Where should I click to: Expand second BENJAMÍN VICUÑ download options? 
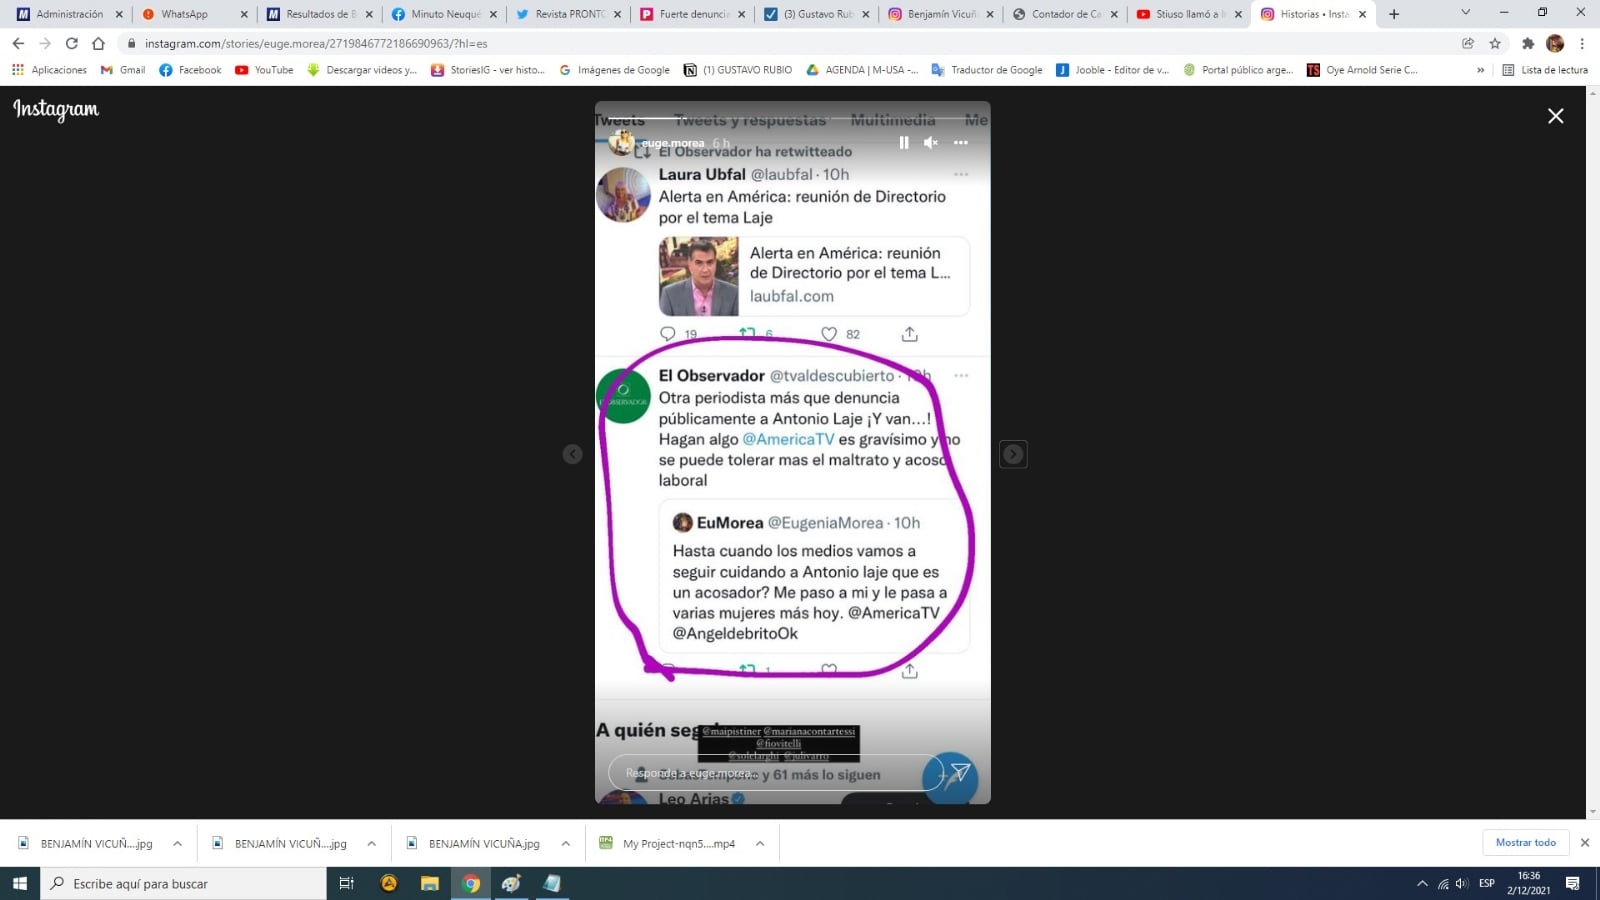tap(371, 844)
